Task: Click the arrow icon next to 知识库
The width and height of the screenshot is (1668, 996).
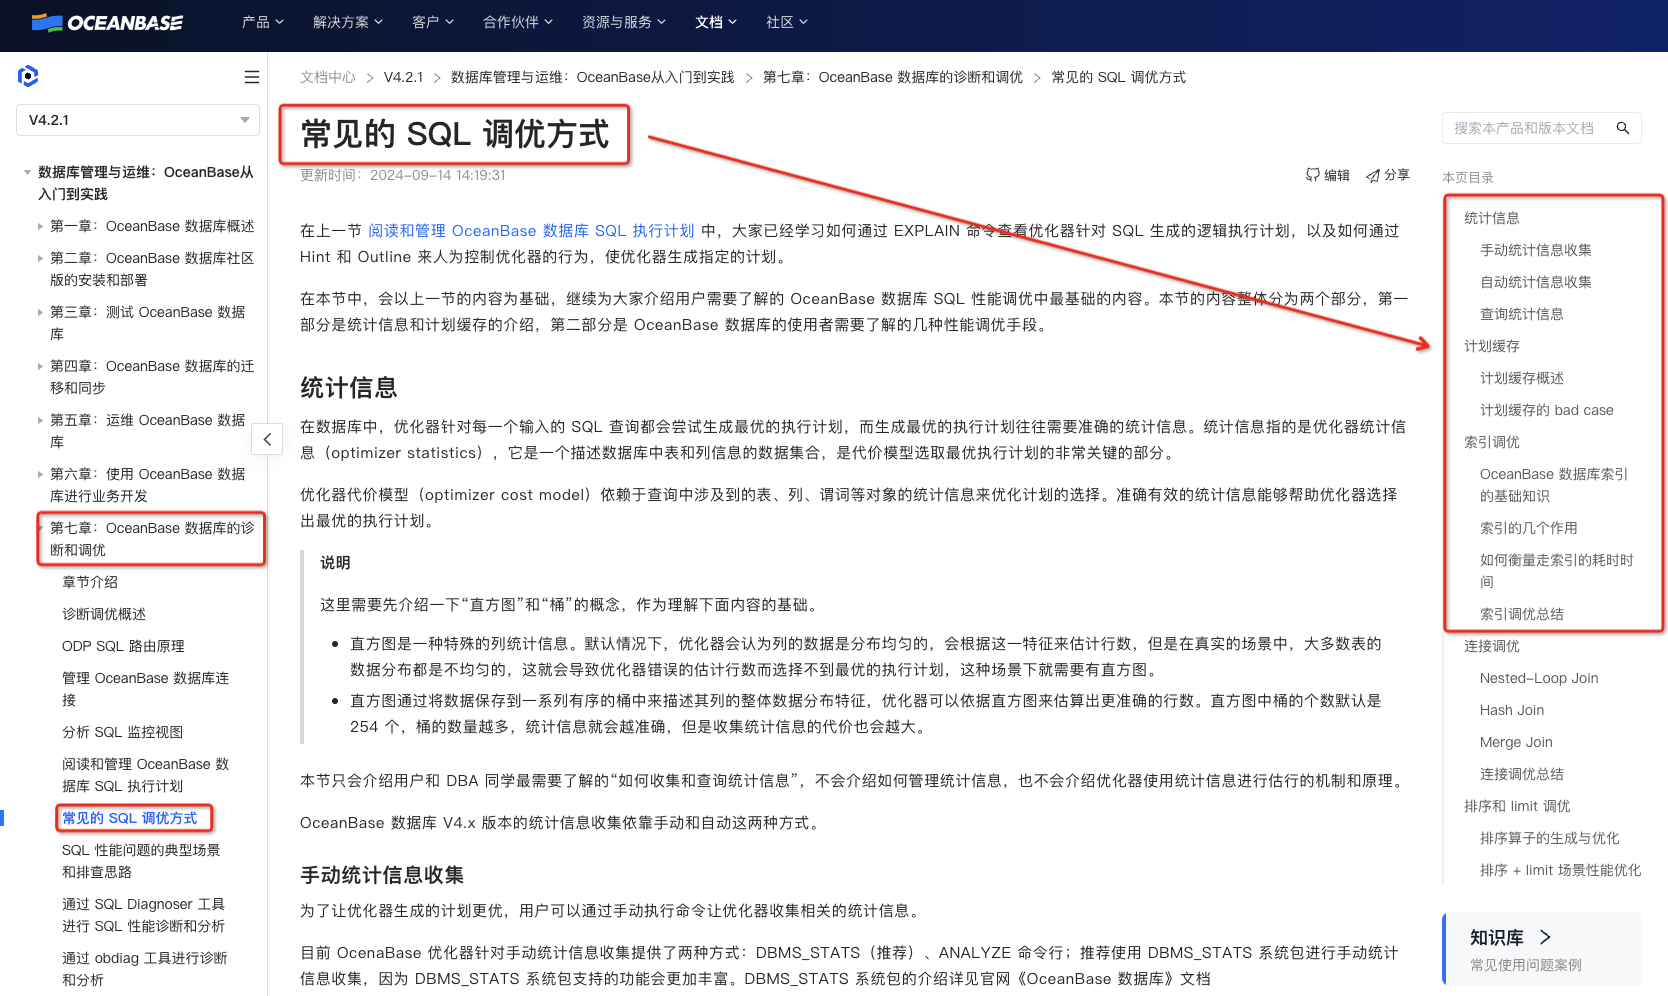Action: 1545,937
